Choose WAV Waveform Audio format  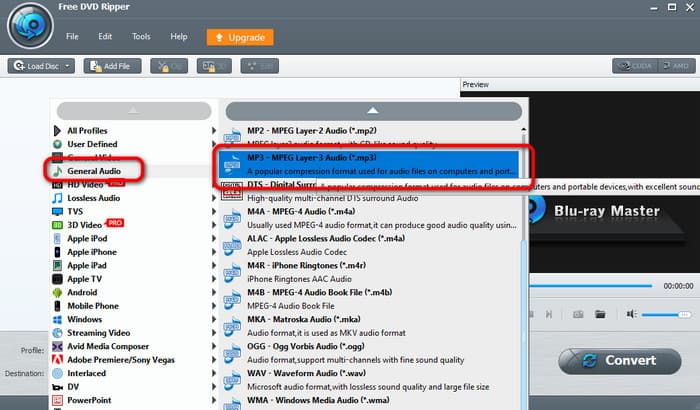[371, 380]
